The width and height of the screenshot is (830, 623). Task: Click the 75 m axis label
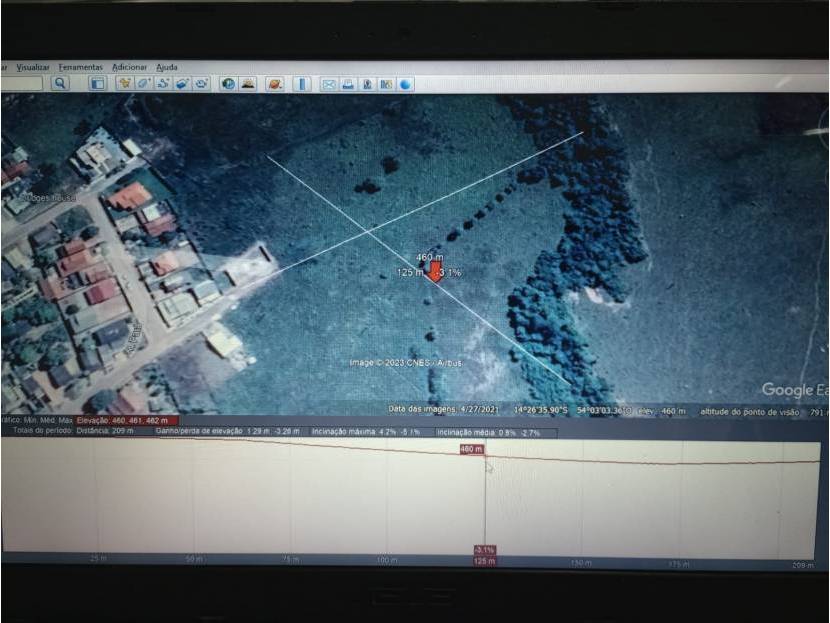click(x=291, y=559)
